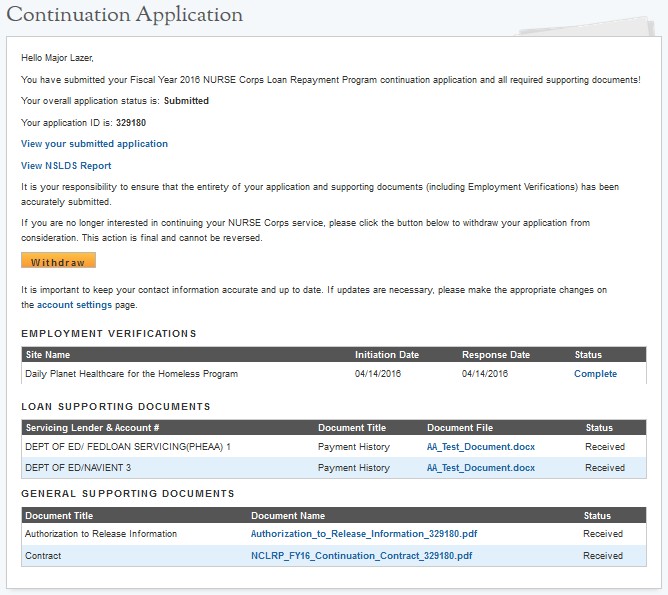This screenshot has width=668, height=595.
Task: Select the DEPT OF ED/NAVIENT 3 cell
Action: 78,468
